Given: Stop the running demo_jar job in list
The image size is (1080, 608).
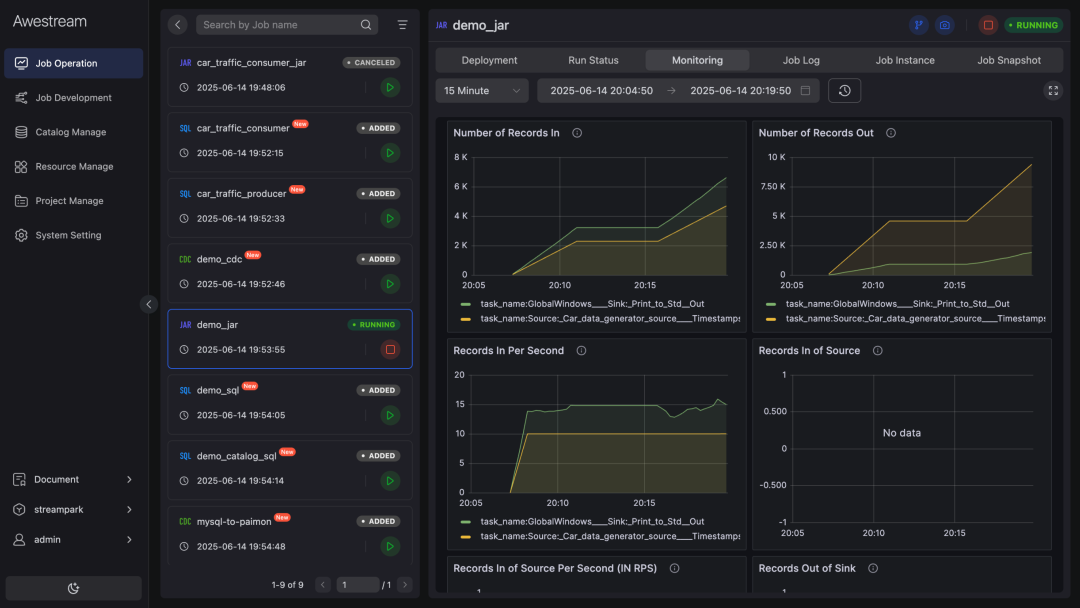Looking at the screenshot, I should (x=390, y=350).
